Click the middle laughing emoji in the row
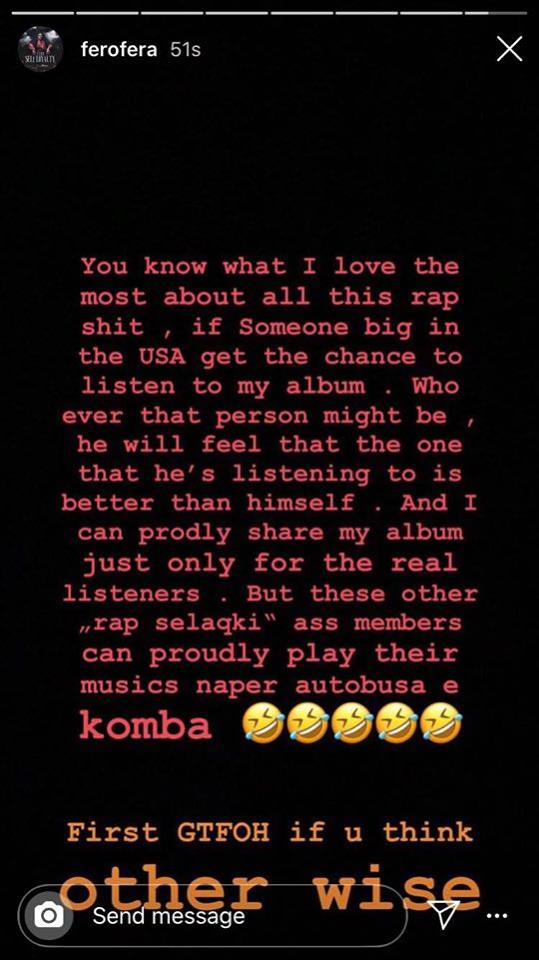The width and height of the screenshot is (539, 960). [x=352, y=727]
